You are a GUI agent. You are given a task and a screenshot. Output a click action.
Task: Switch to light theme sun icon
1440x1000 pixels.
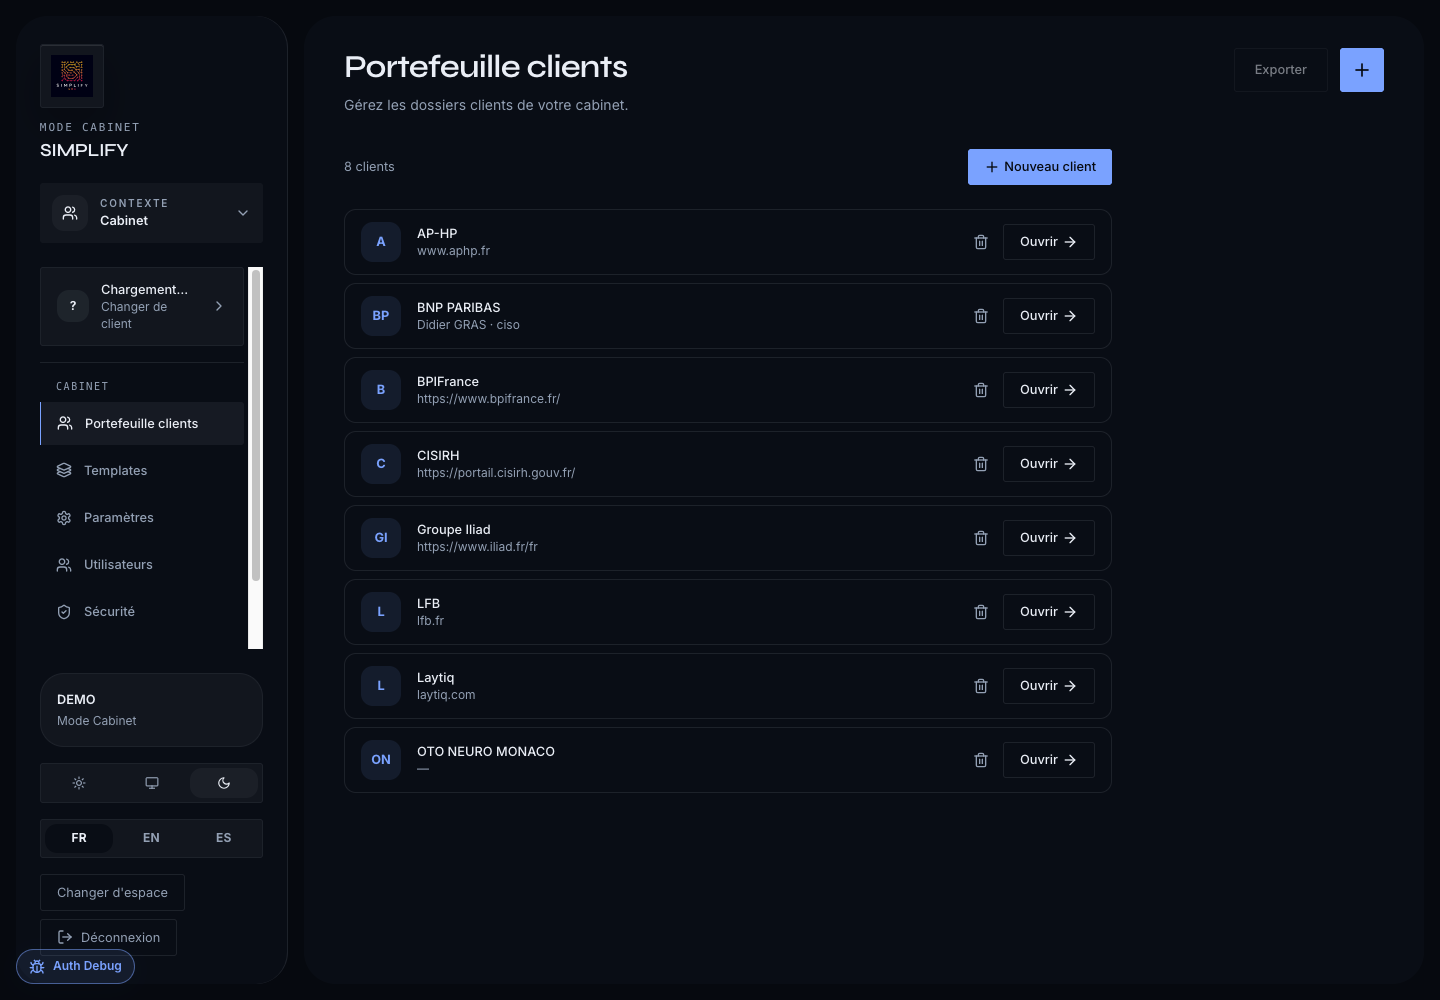(x=79, y=783)
